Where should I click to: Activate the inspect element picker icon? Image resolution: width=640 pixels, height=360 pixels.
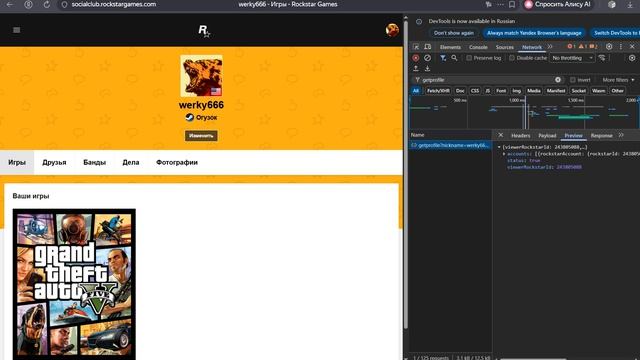pos(416,47)
